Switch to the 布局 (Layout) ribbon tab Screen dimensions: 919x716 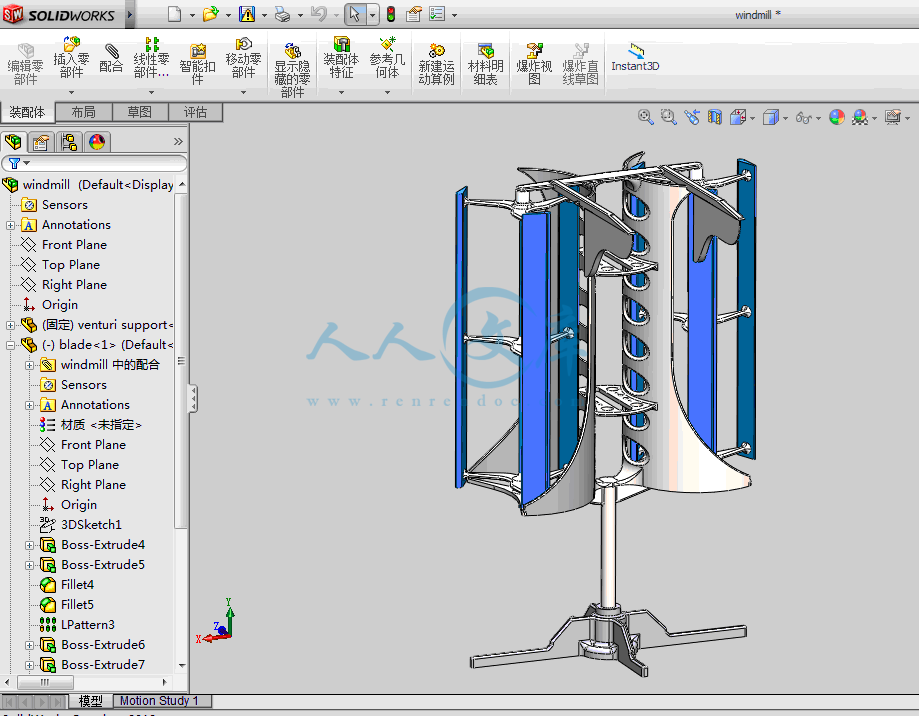coord(83,112)
